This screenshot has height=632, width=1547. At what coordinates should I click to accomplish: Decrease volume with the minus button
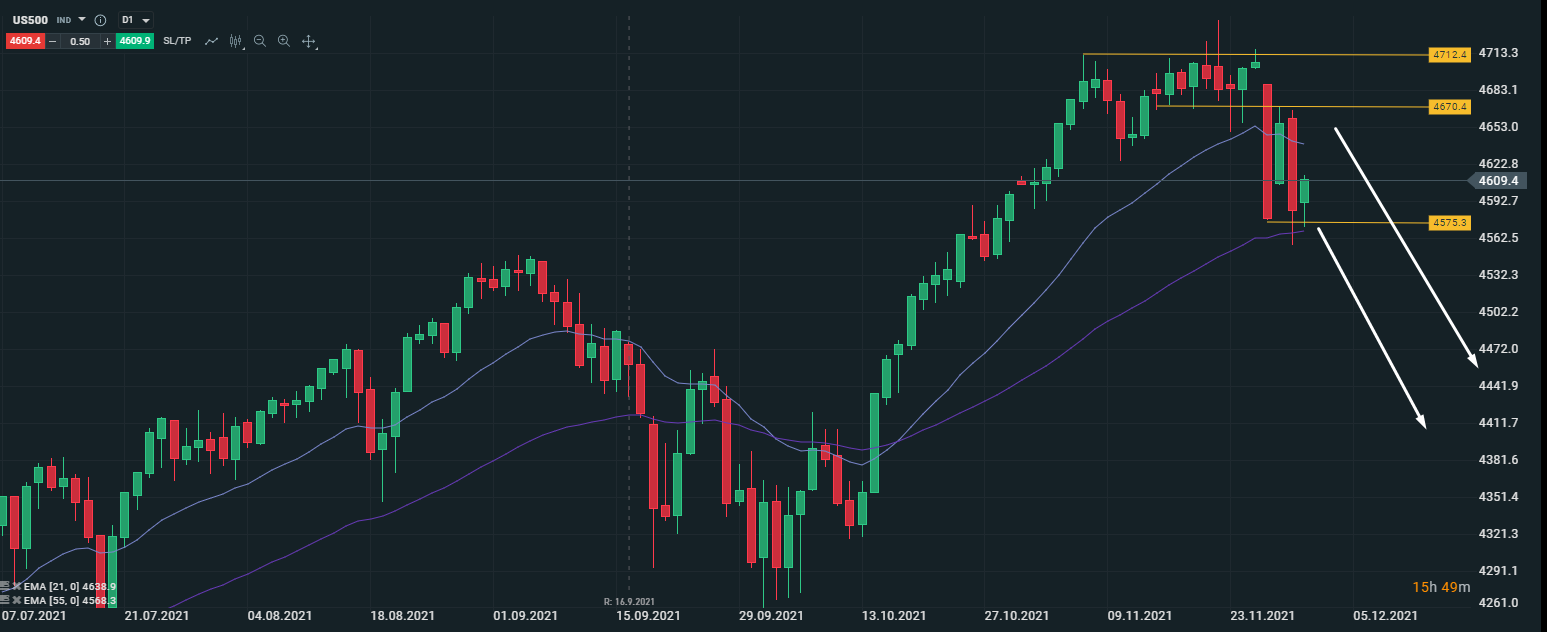[52, 41]
